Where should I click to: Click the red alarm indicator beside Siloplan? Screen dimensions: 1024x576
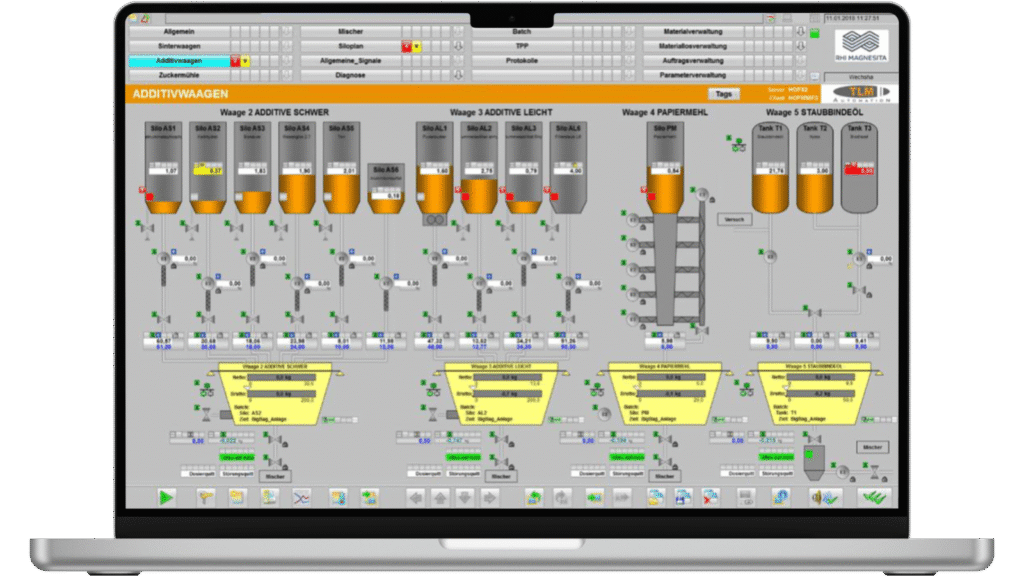(x=406, y=46)
